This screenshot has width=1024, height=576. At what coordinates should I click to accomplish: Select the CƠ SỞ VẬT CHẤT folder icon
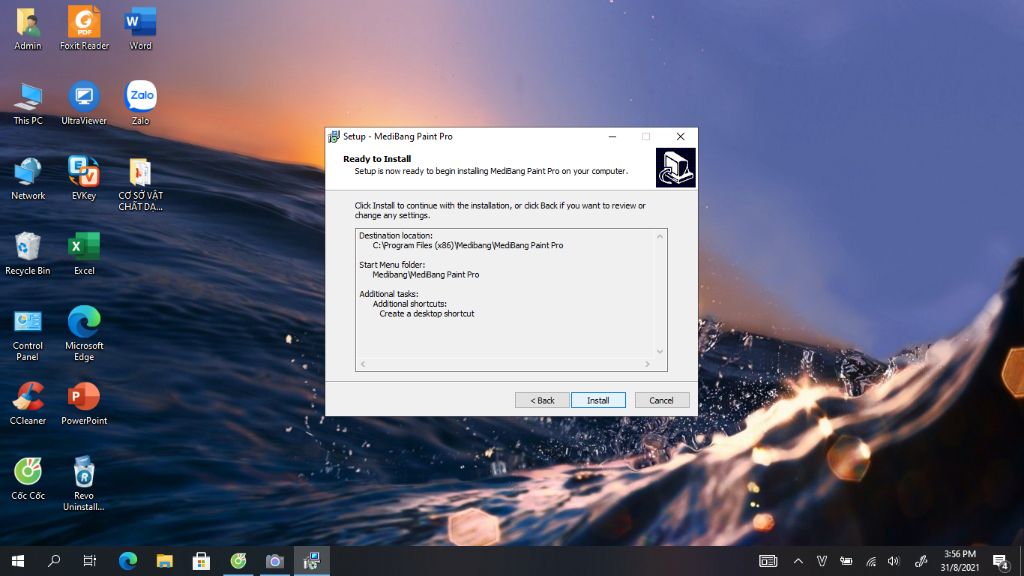140,184
